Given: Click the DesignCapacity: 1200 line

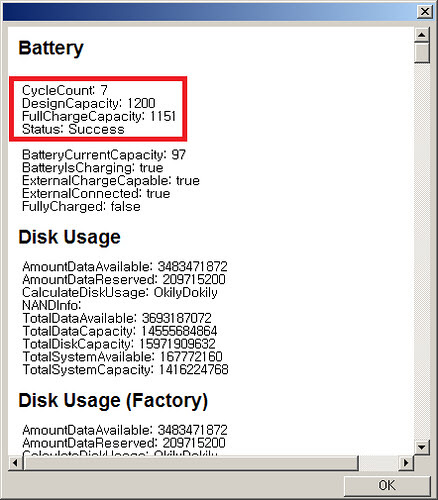Looking at the screenshot, I should [x=89, y=103].
